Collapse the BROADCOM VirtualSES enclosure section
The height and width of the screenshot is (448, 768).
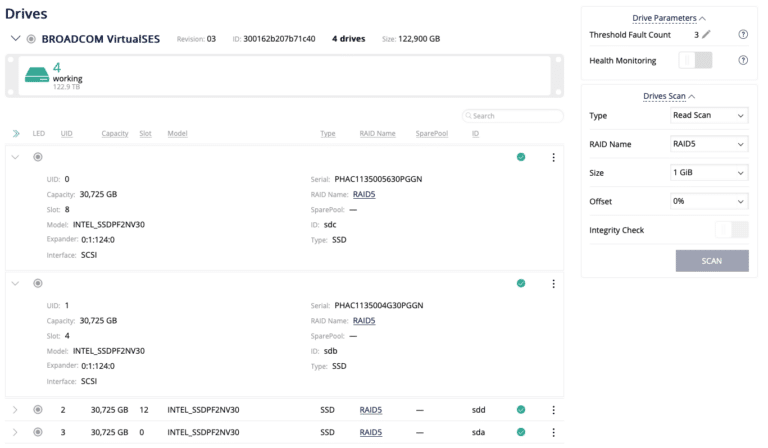point(16,38)
